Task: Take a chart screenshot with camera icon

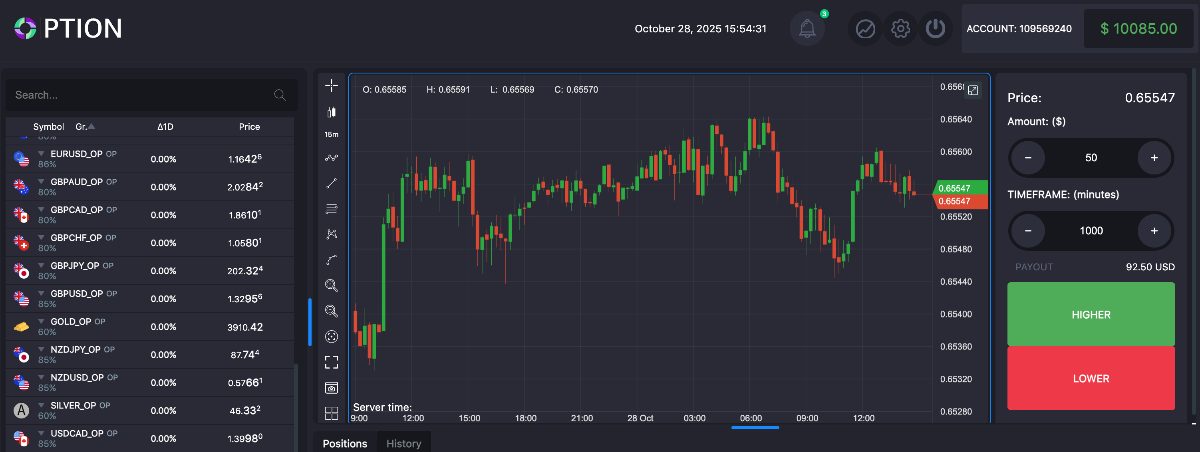Action: click(x=332, y=388)
